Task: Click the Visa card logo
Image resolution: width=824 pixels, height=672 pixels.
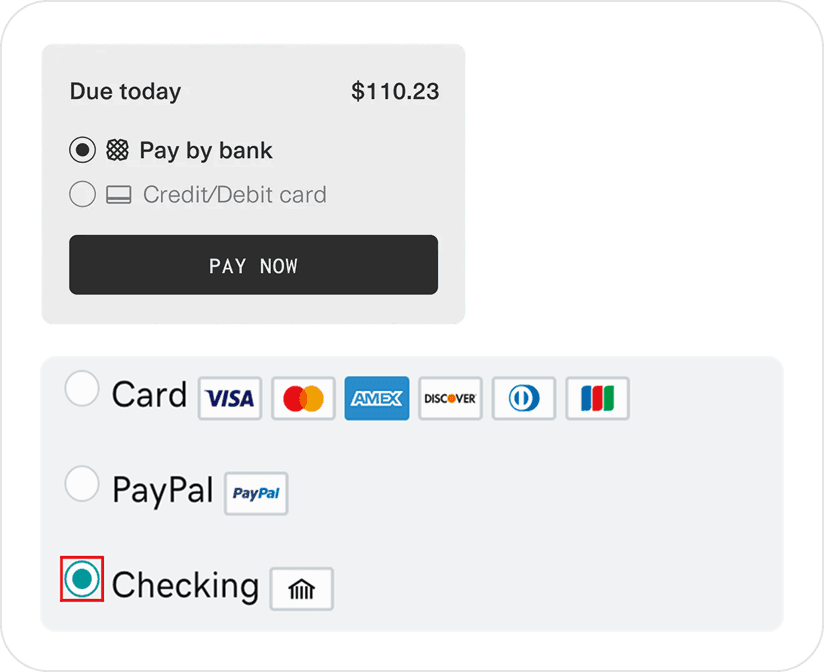Action: (230, 399)
